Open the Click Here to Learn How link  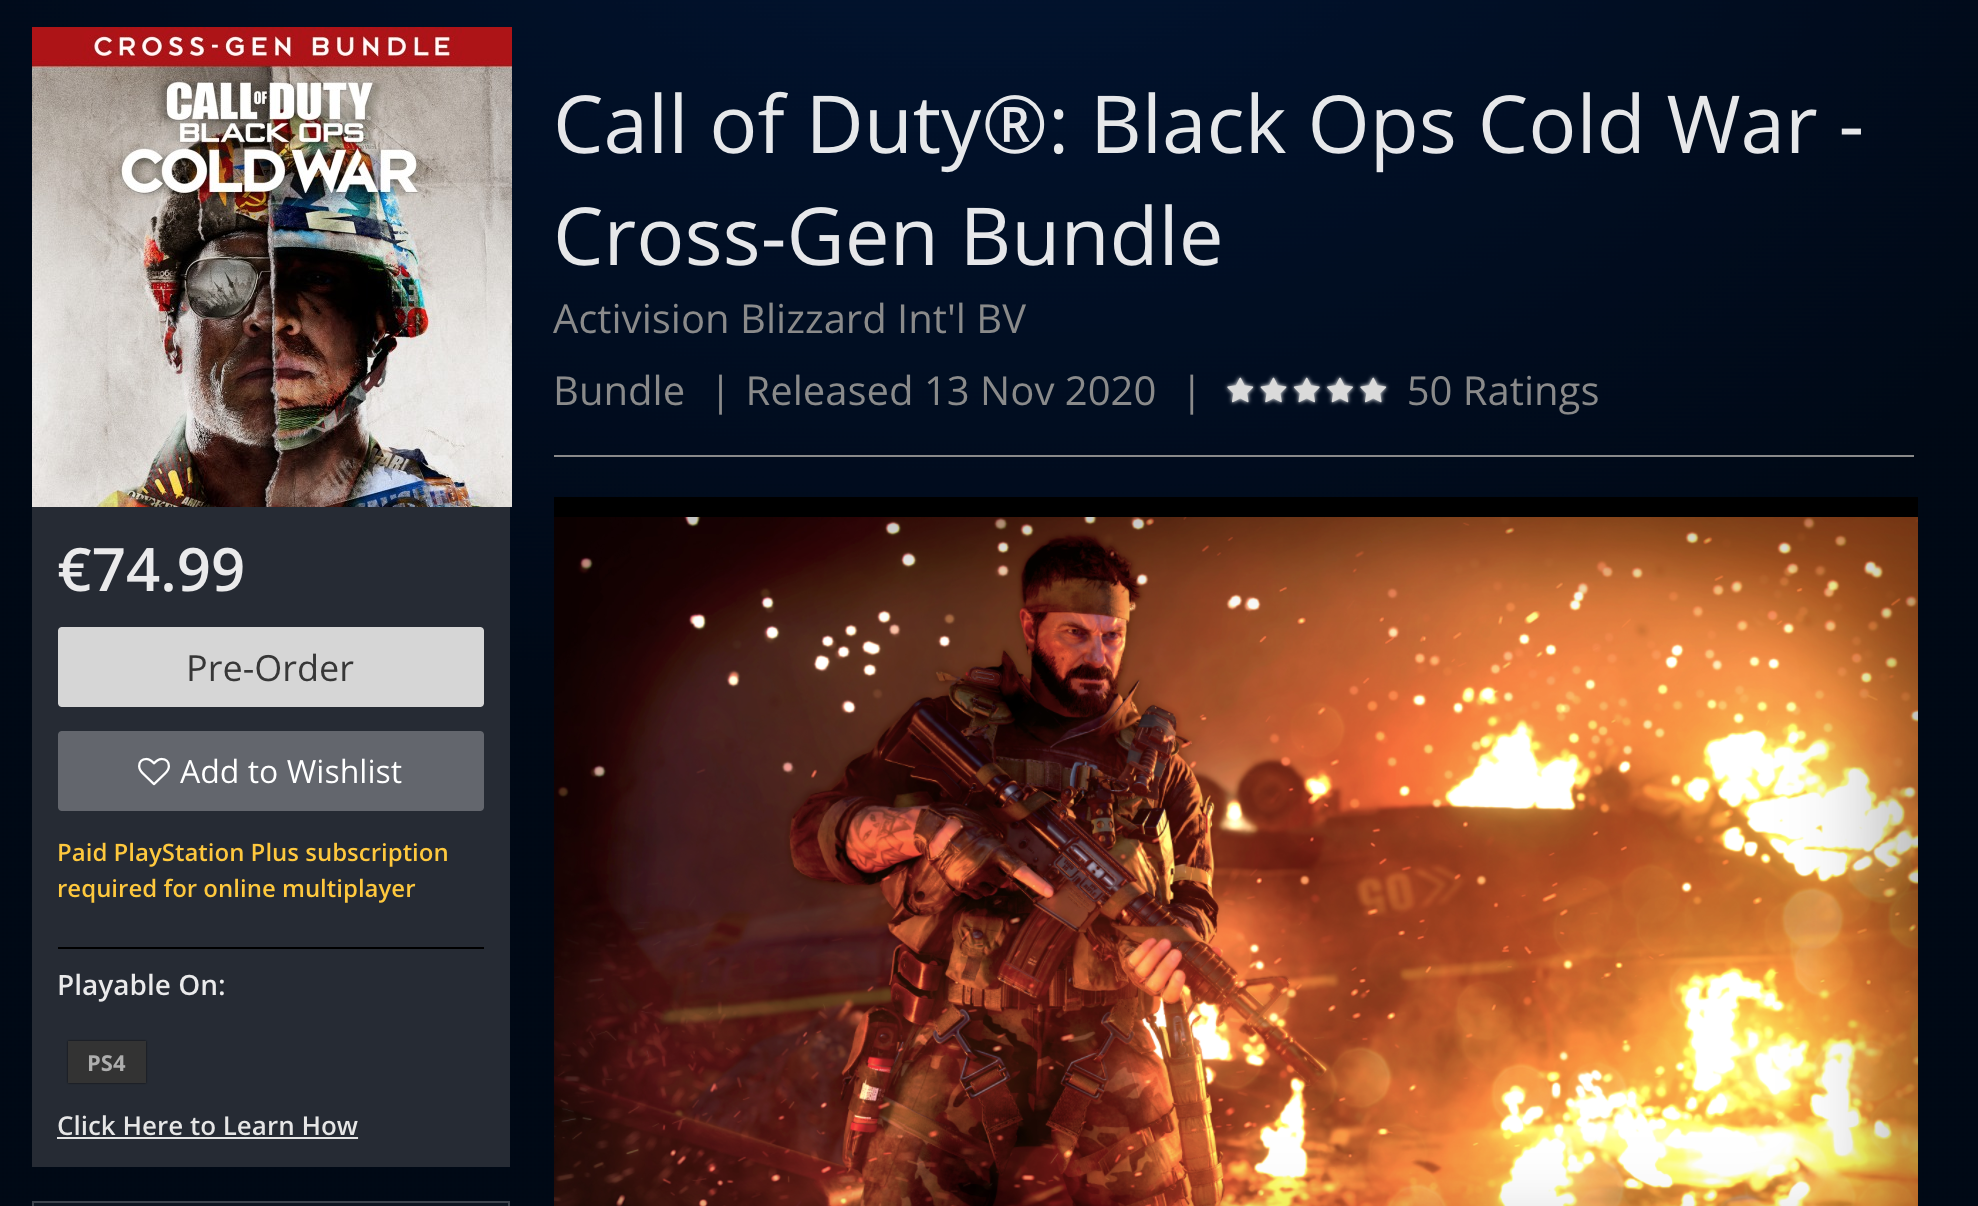coord(207,1125)
